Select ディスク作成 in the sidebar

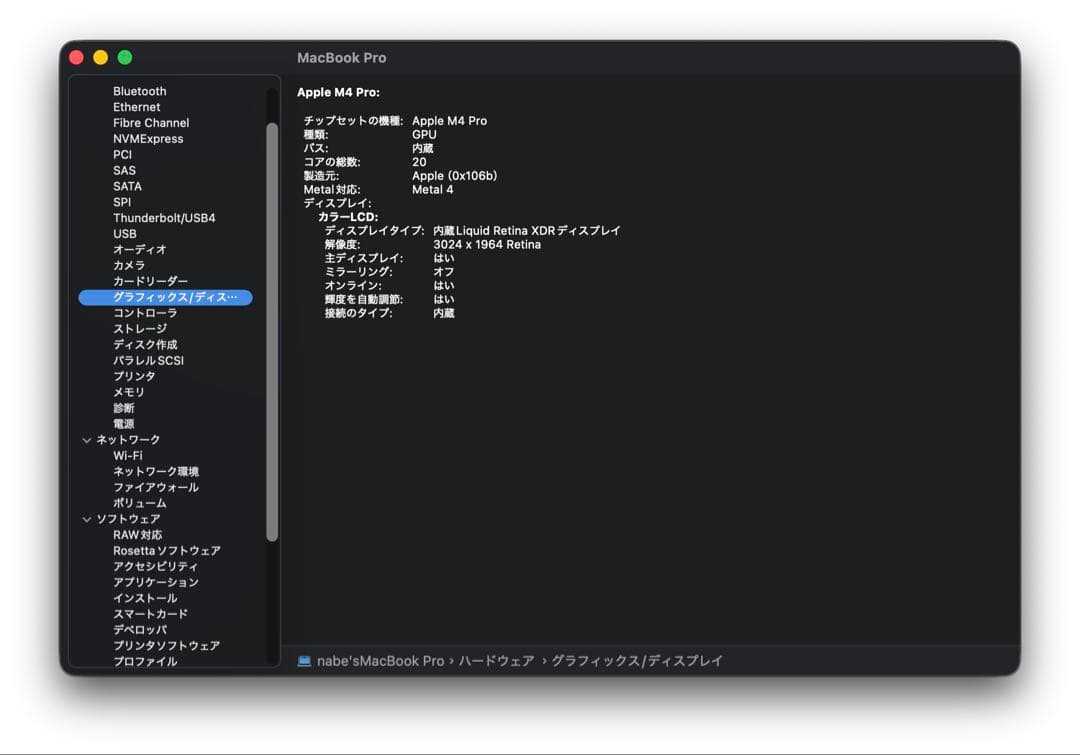tap(145, 344)
